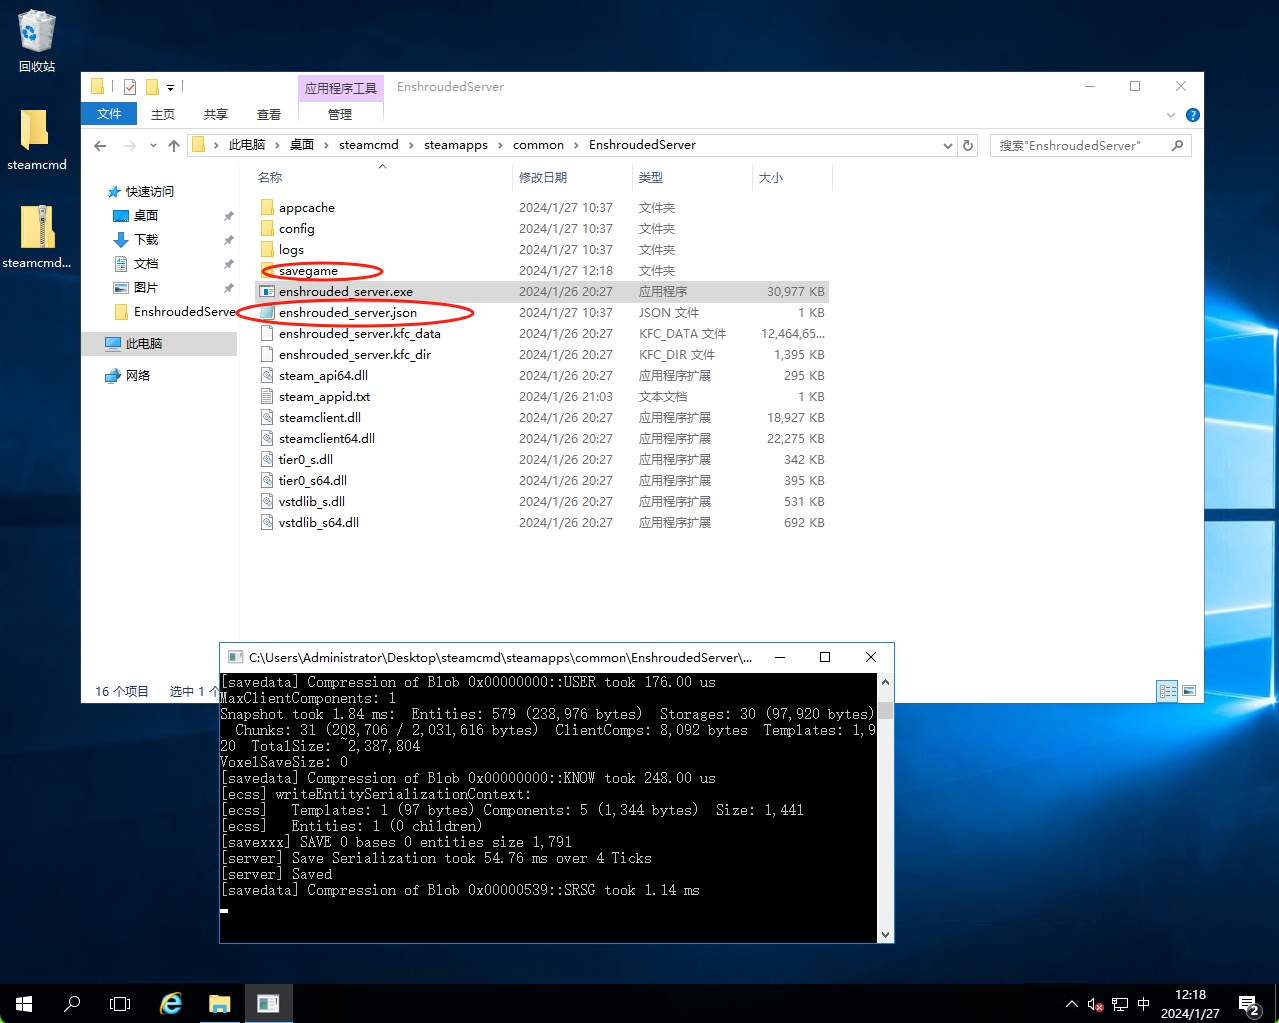Select the logs folder icon
The height and width of the screenshot is (1023, 1279).
267,250
